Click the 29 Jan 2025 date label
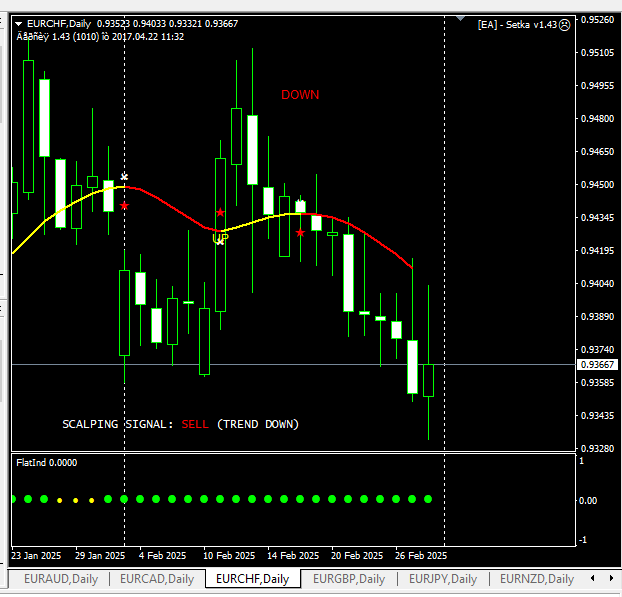 pyautogui.click(x=100, y=556)
